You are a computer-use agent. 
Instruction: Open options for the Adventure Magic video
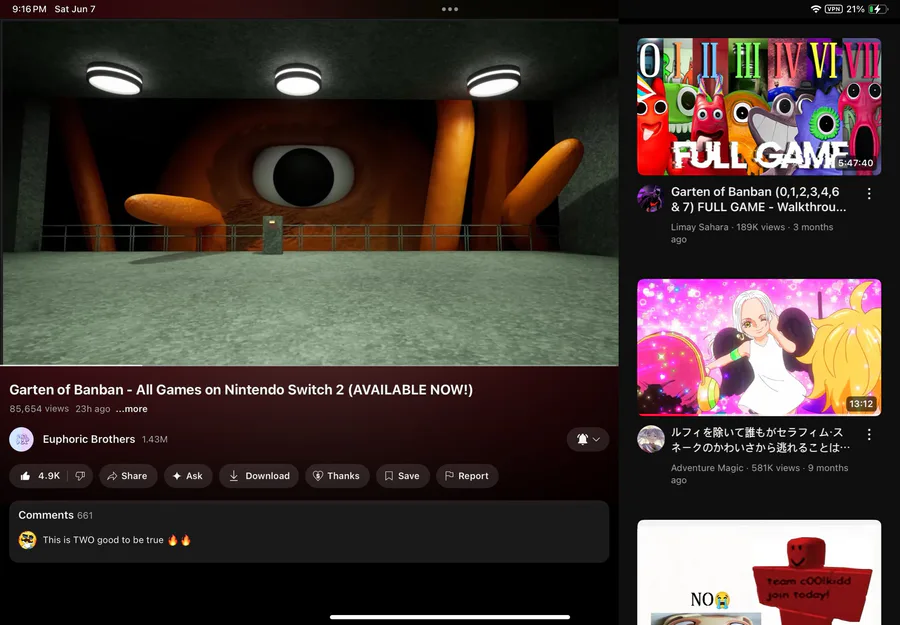pos(869,434)
